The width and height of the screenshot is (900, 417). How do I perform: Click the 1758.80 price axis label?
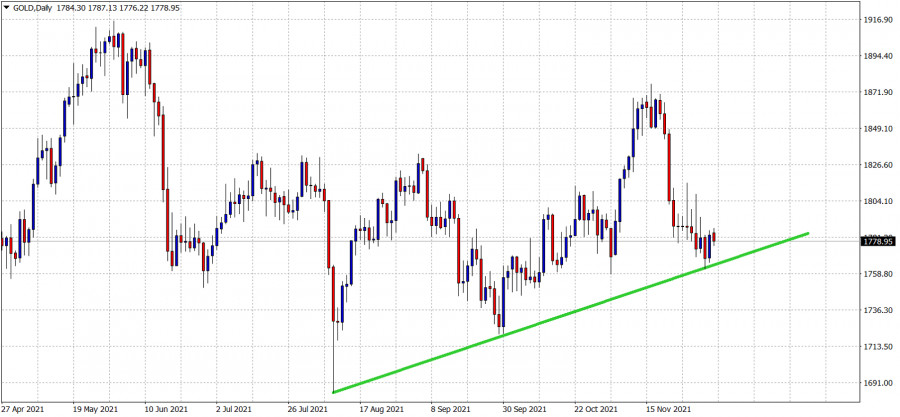[x=879, y=274]
